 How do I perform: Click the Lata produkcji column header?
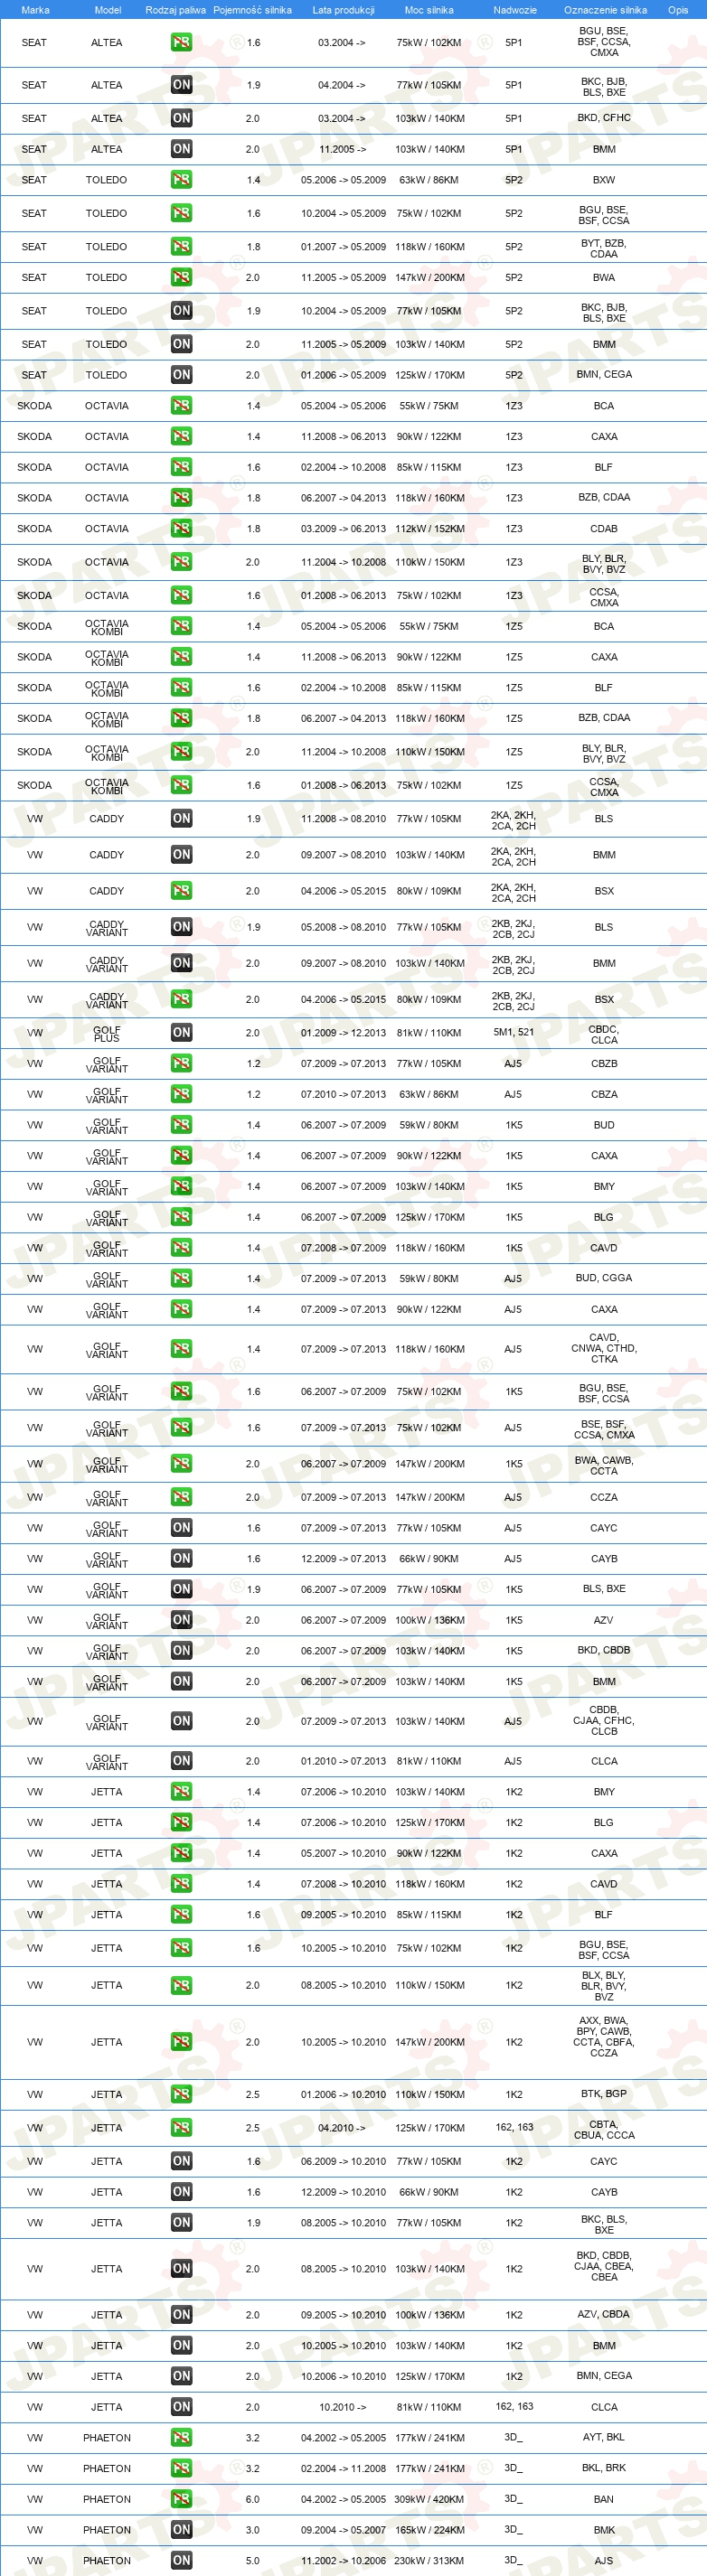(x=343, y=10)
